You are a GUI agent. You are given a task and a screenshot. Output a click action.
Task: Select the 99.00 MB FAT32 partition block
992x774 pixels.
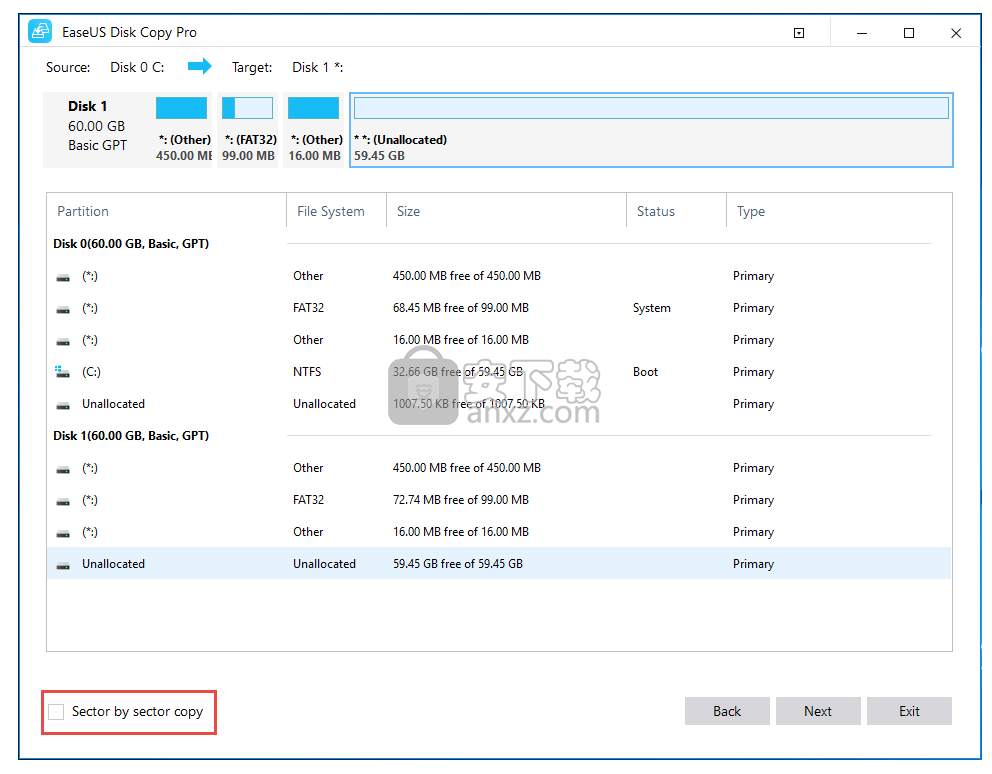[x=248, y=130]
